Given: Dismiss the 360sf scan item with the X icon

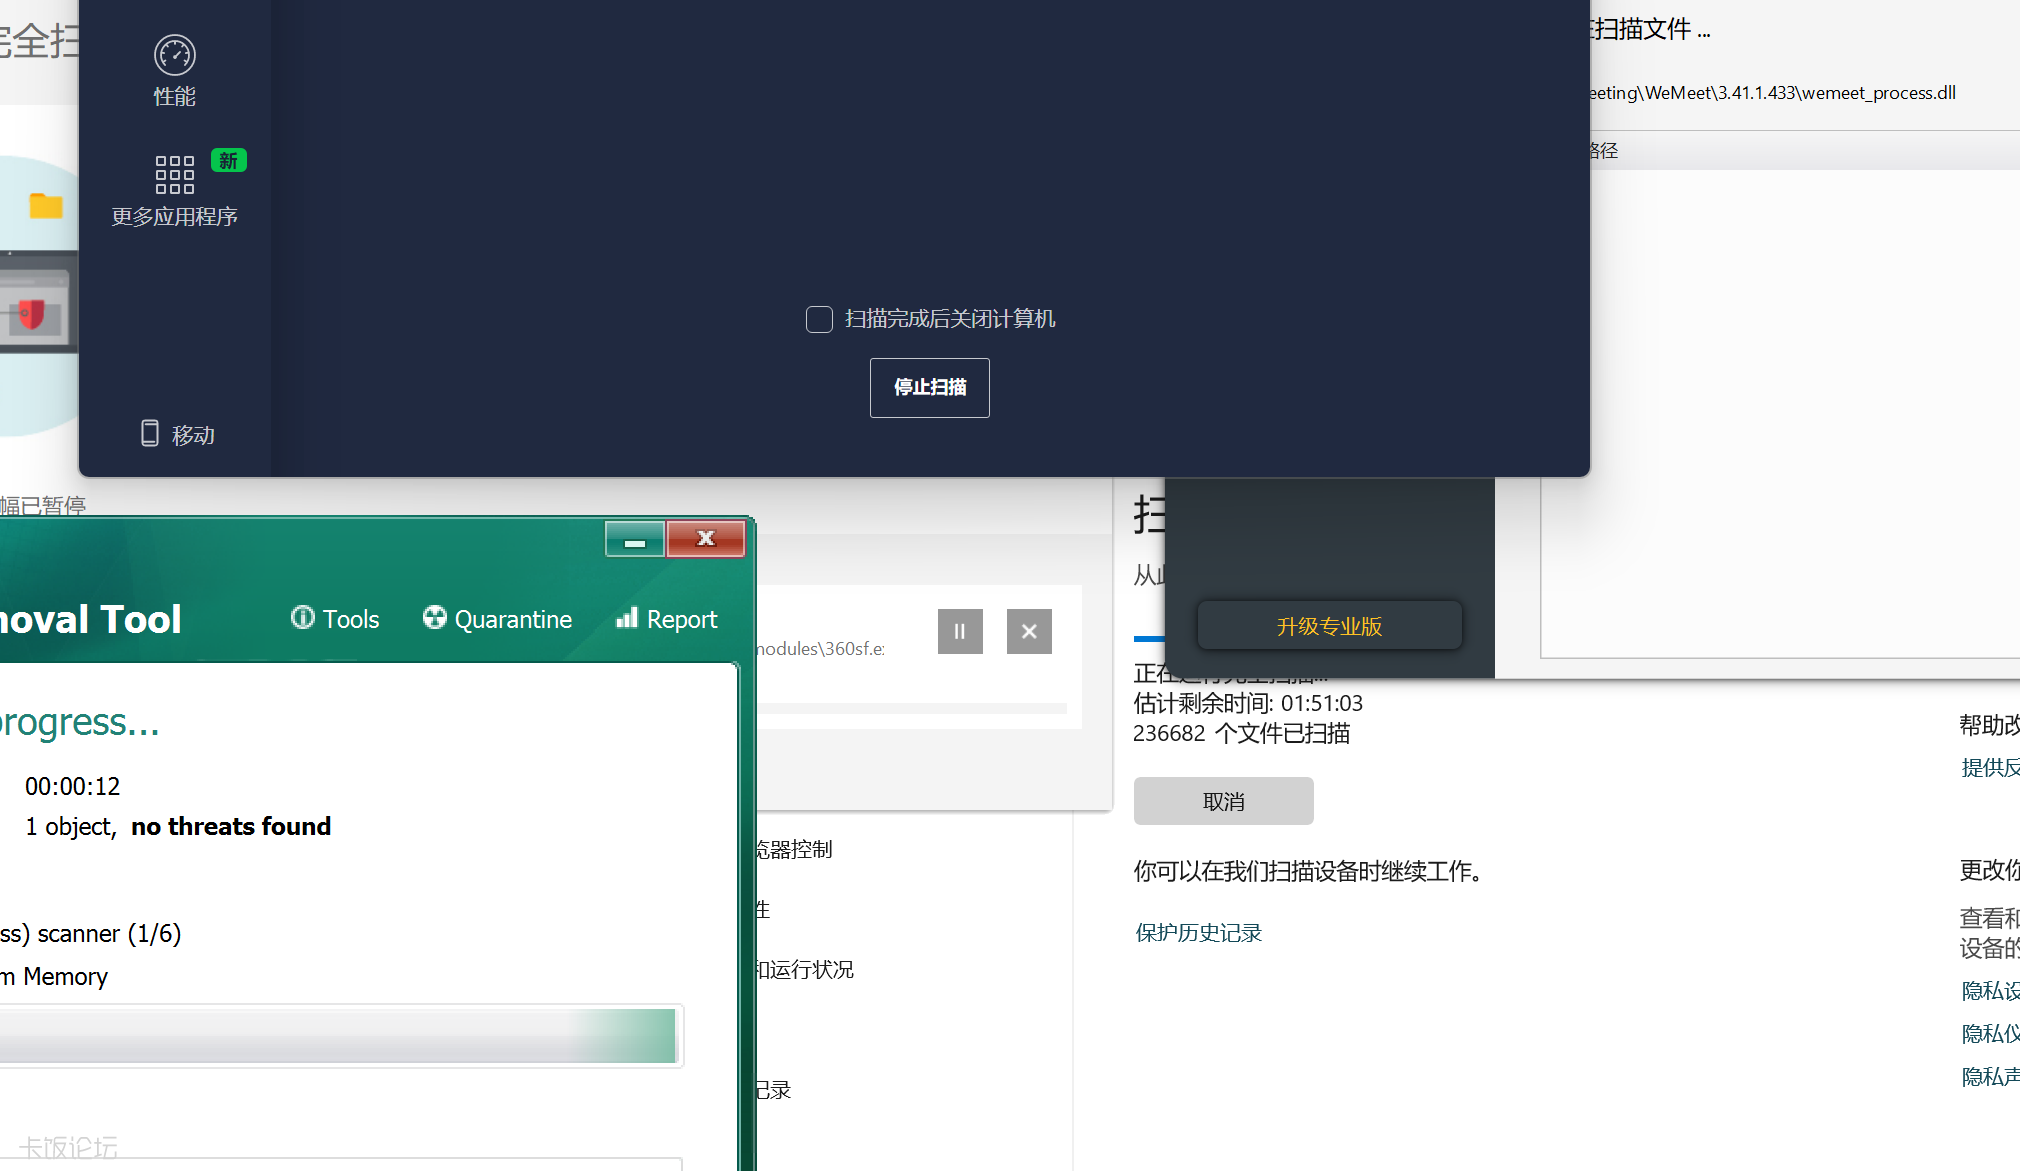Looking at the screenshot, I should pyautogui.click(x=1028, y=631).
